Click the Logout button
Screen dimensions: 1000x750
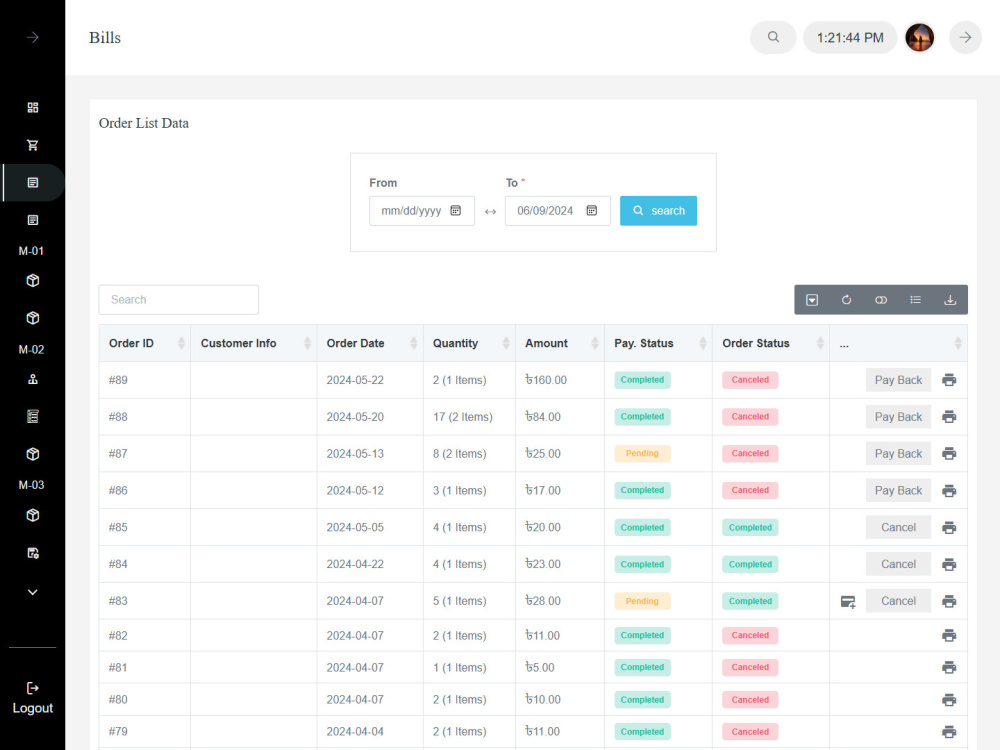point(33,698)
